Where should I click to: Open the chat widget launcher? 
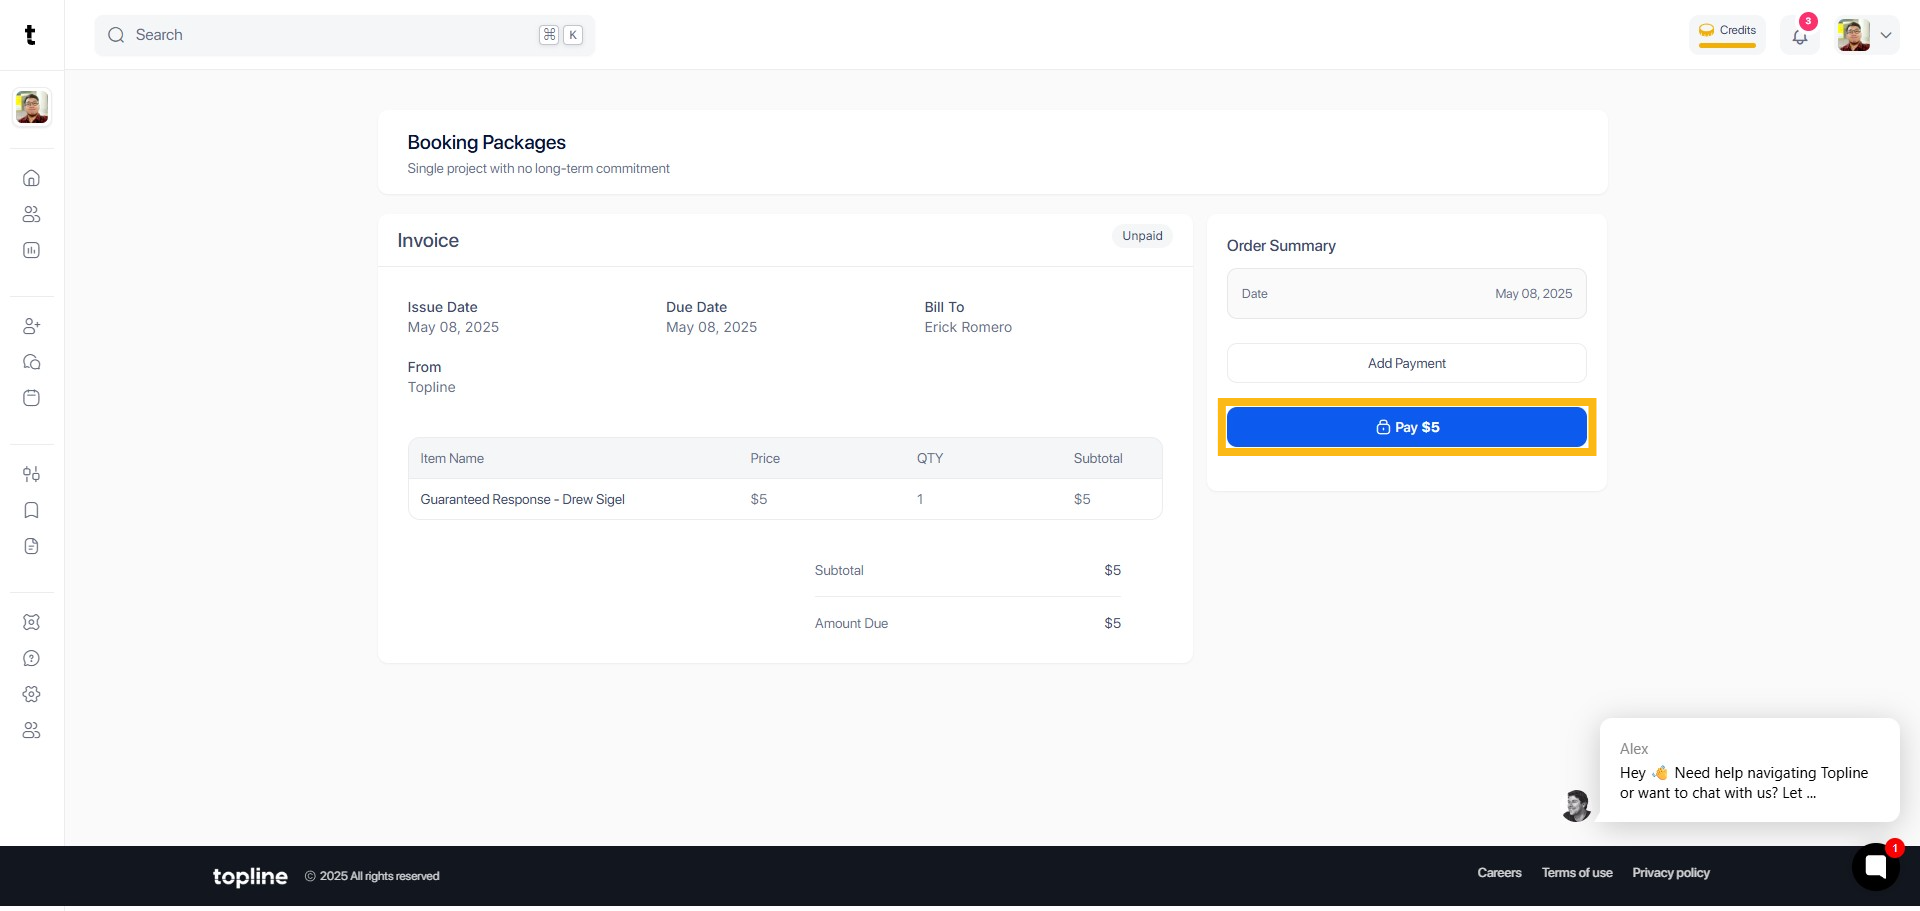click(1876, 867)
